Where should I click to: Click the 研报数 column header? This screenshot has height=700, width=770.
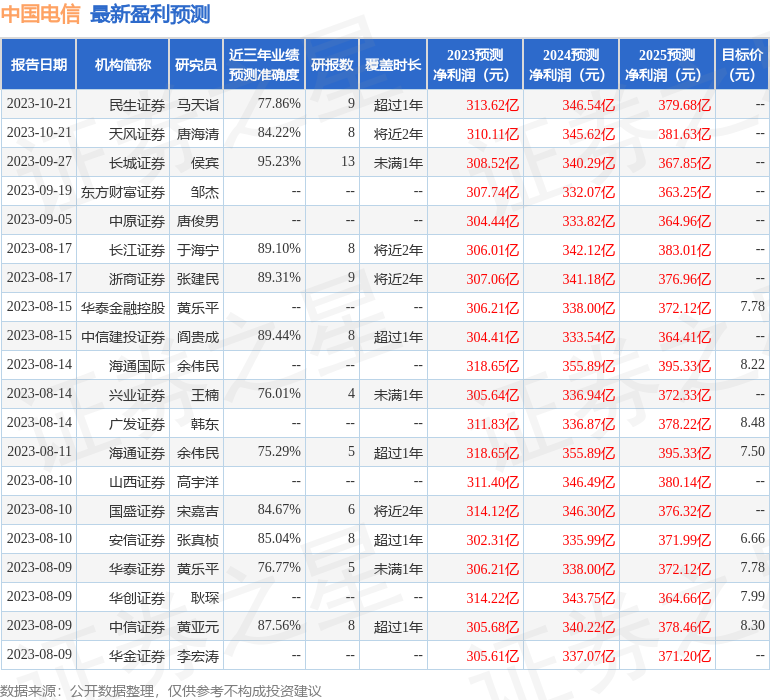click(x=332, y=64)
